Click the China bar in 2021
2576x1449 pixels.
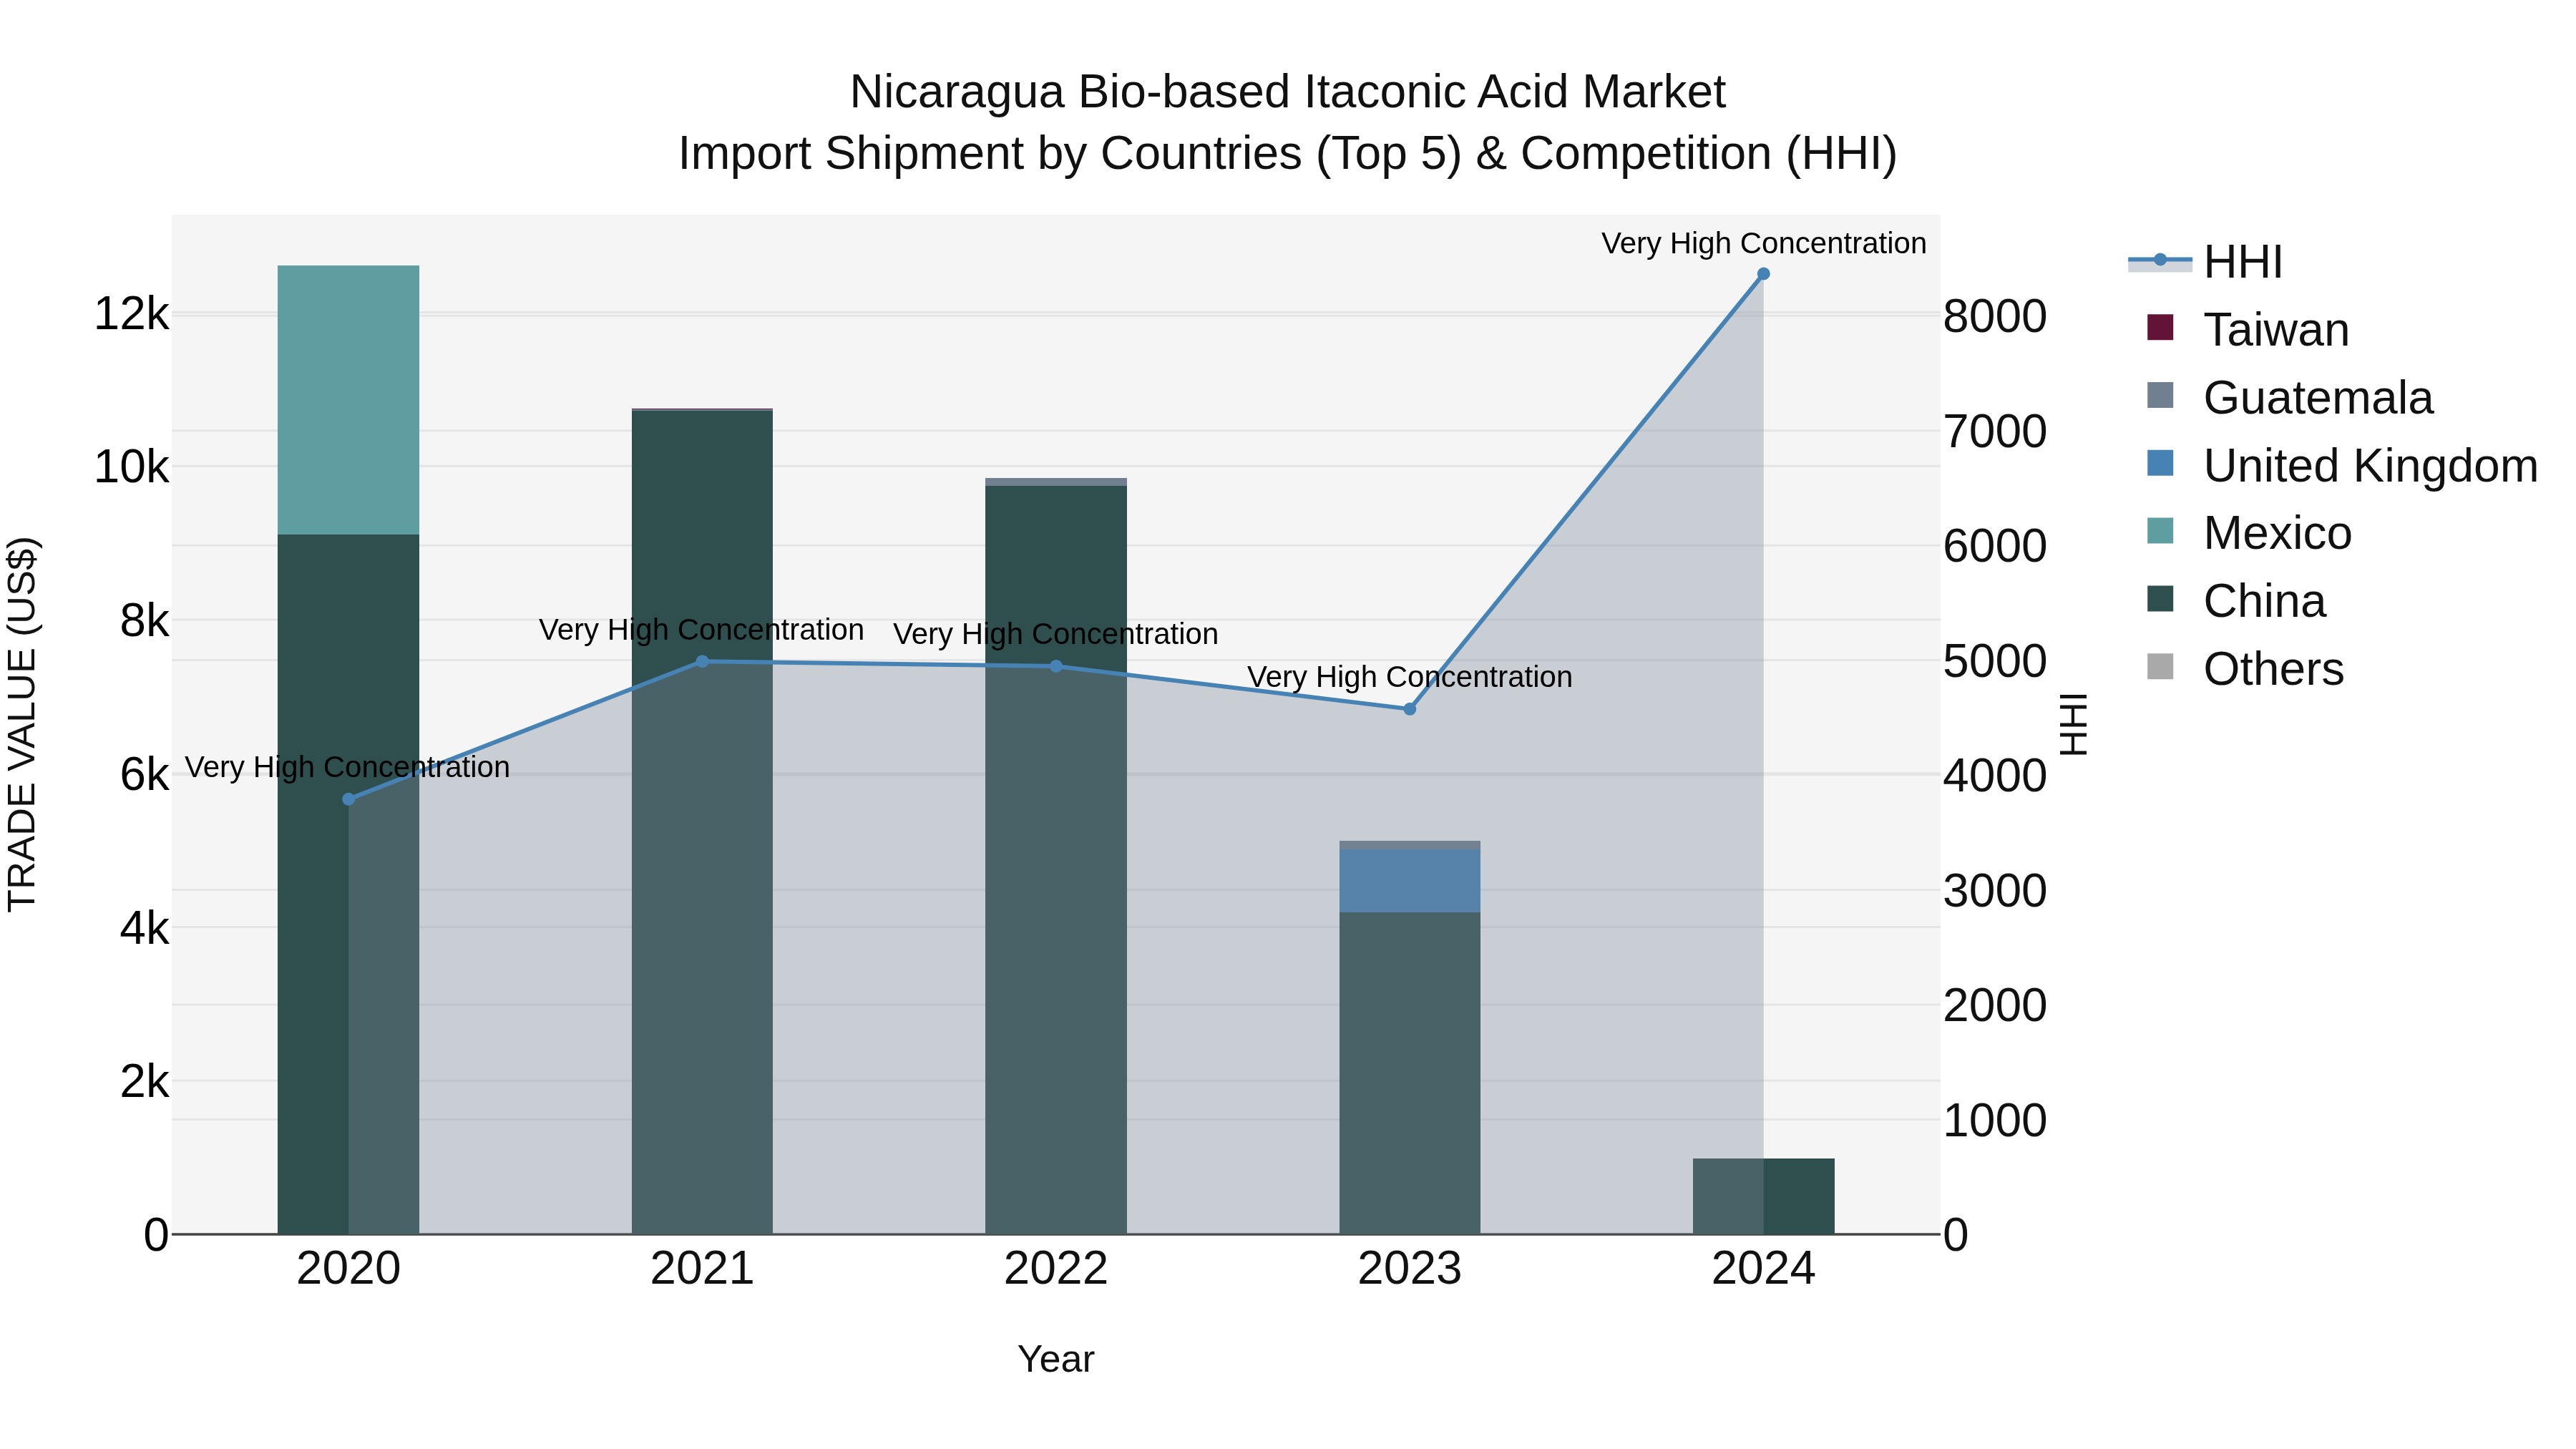(x=702, y=822)
